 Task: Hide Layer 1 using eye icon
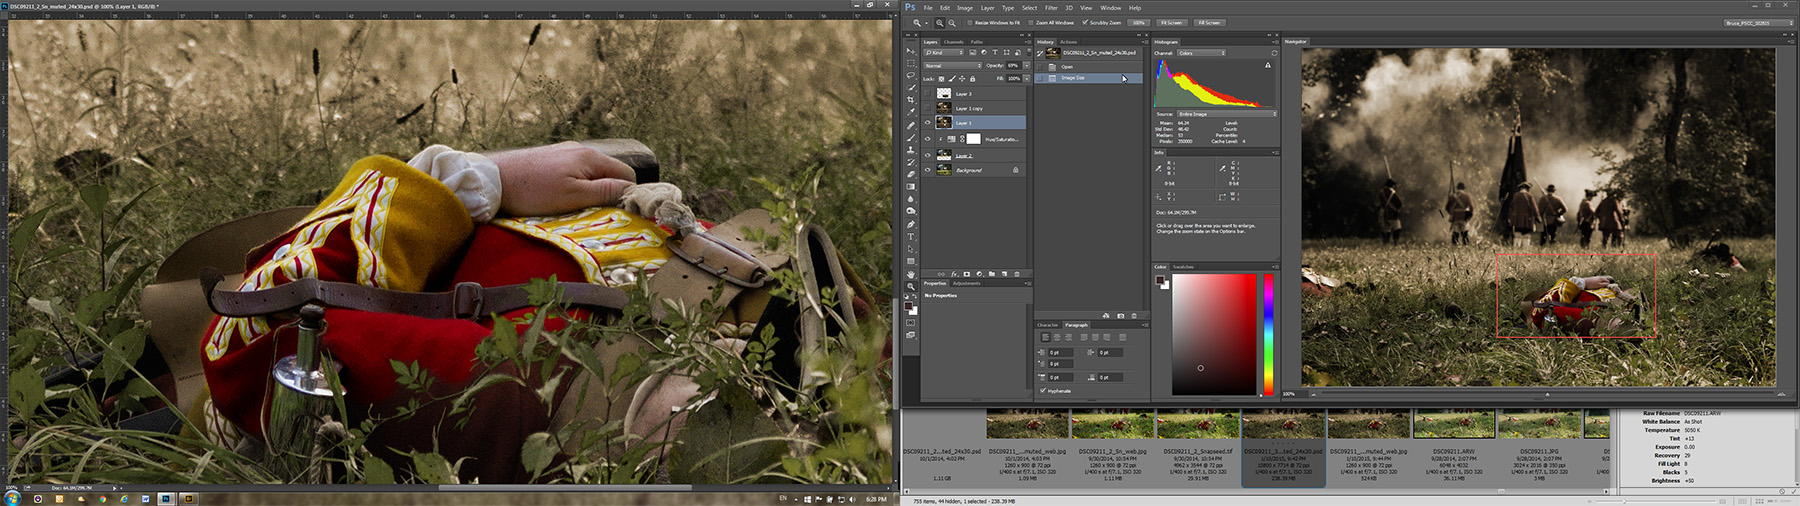pos(927,123)
